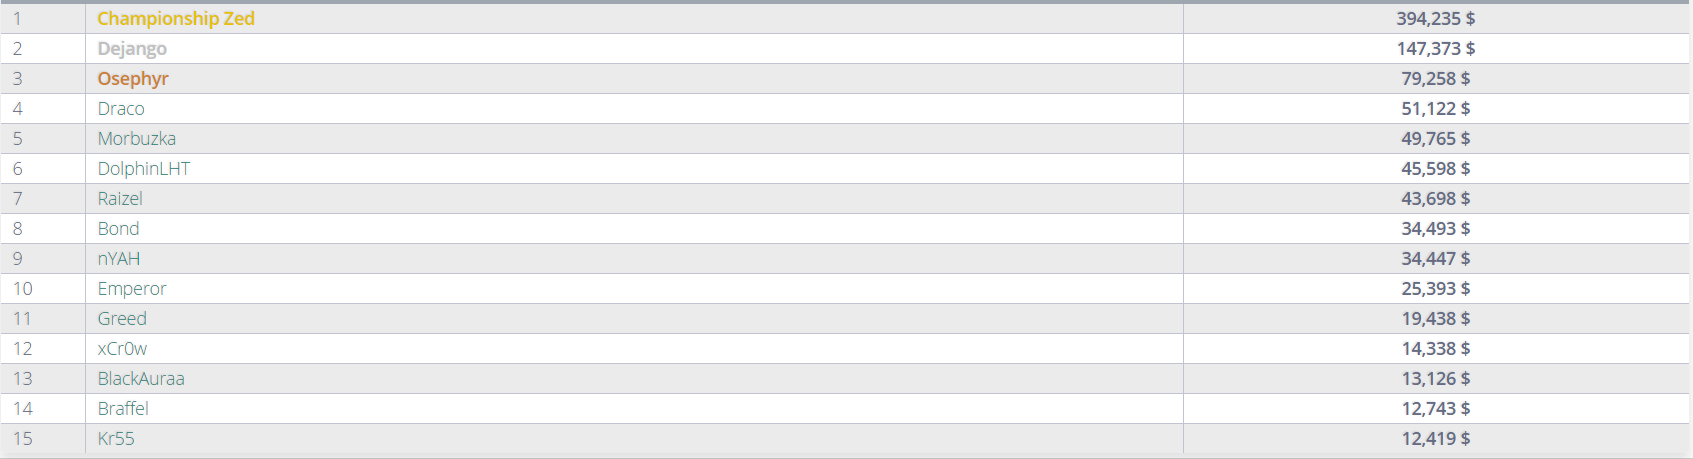Viewport: 1693px width, 459px height.
Task: Click the 394,235 $ earnings cell
Action: click(1435, 19)
